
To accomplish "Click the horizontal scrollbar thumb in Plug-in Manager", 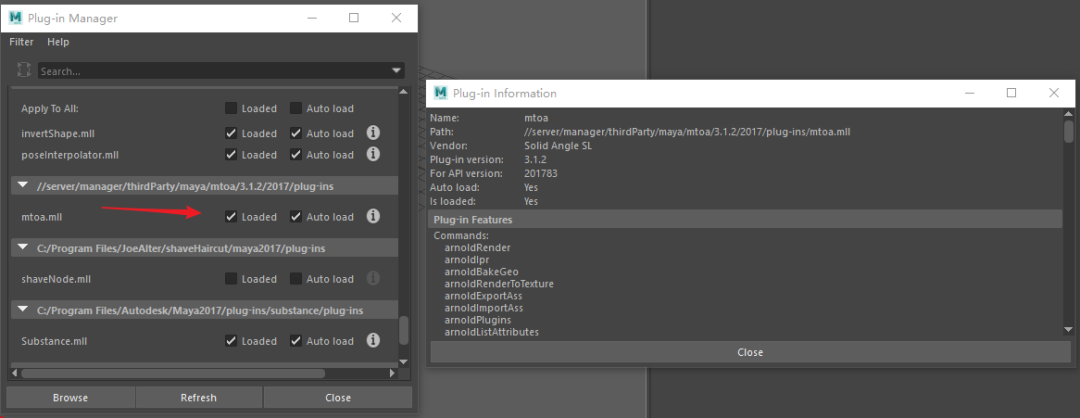I will pos(172,373).
